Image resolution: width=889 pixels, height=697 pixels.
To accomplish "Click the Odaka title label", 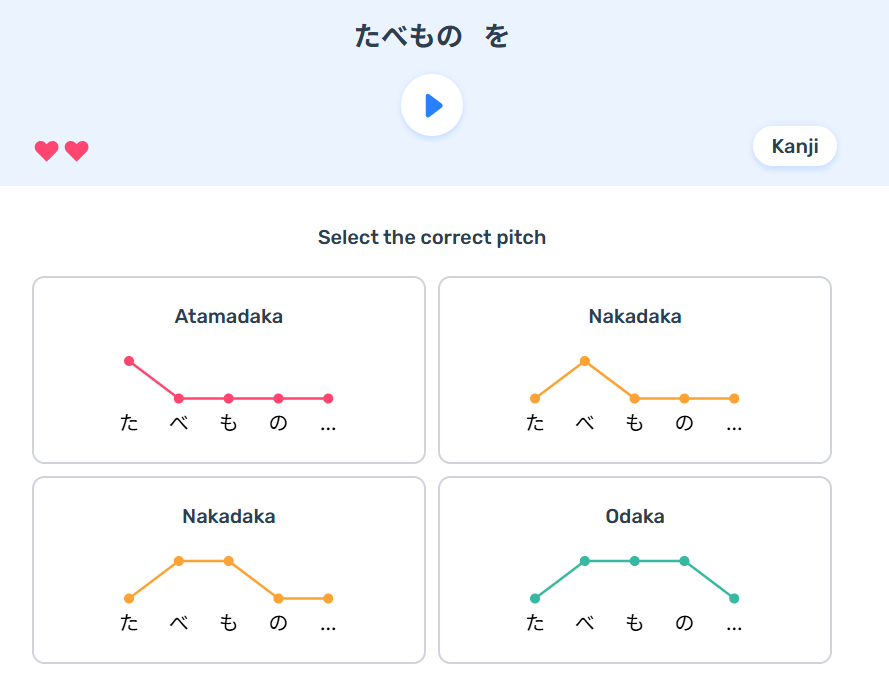I will point(634,517).
